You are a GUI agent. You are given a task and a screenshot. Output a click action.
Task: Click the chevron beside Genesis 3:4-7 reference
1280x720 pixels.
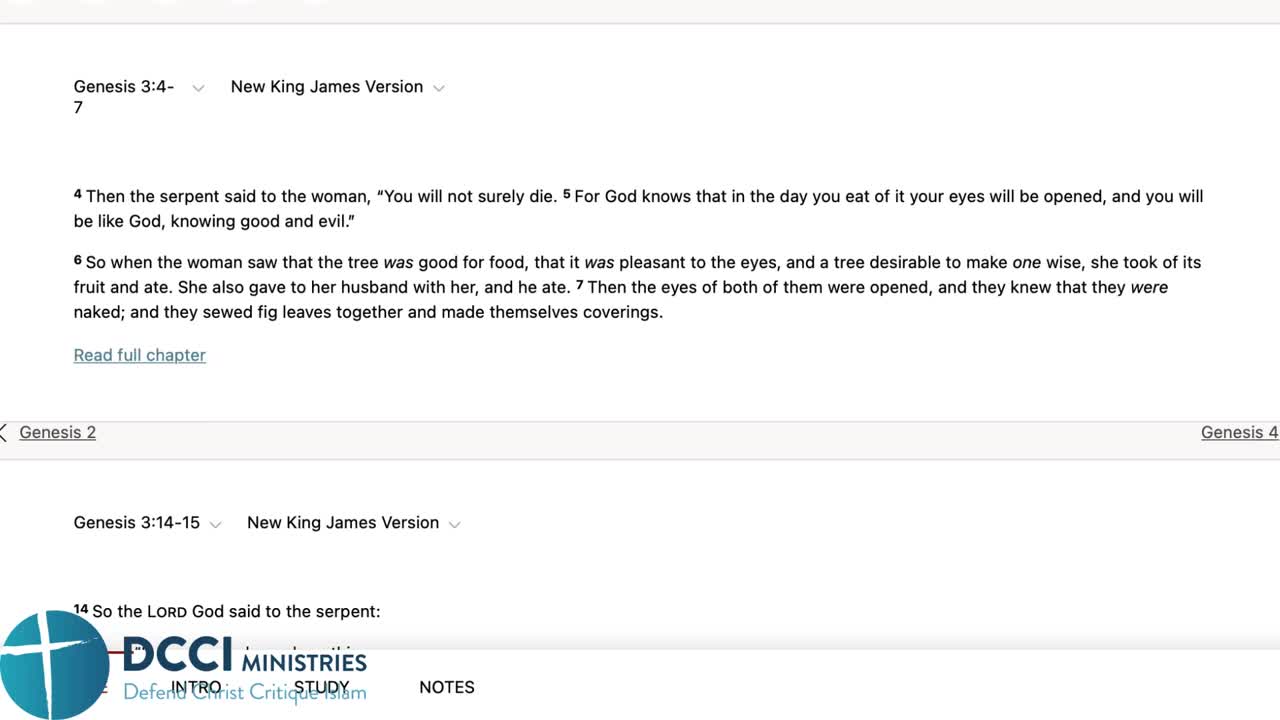[198, 88]
